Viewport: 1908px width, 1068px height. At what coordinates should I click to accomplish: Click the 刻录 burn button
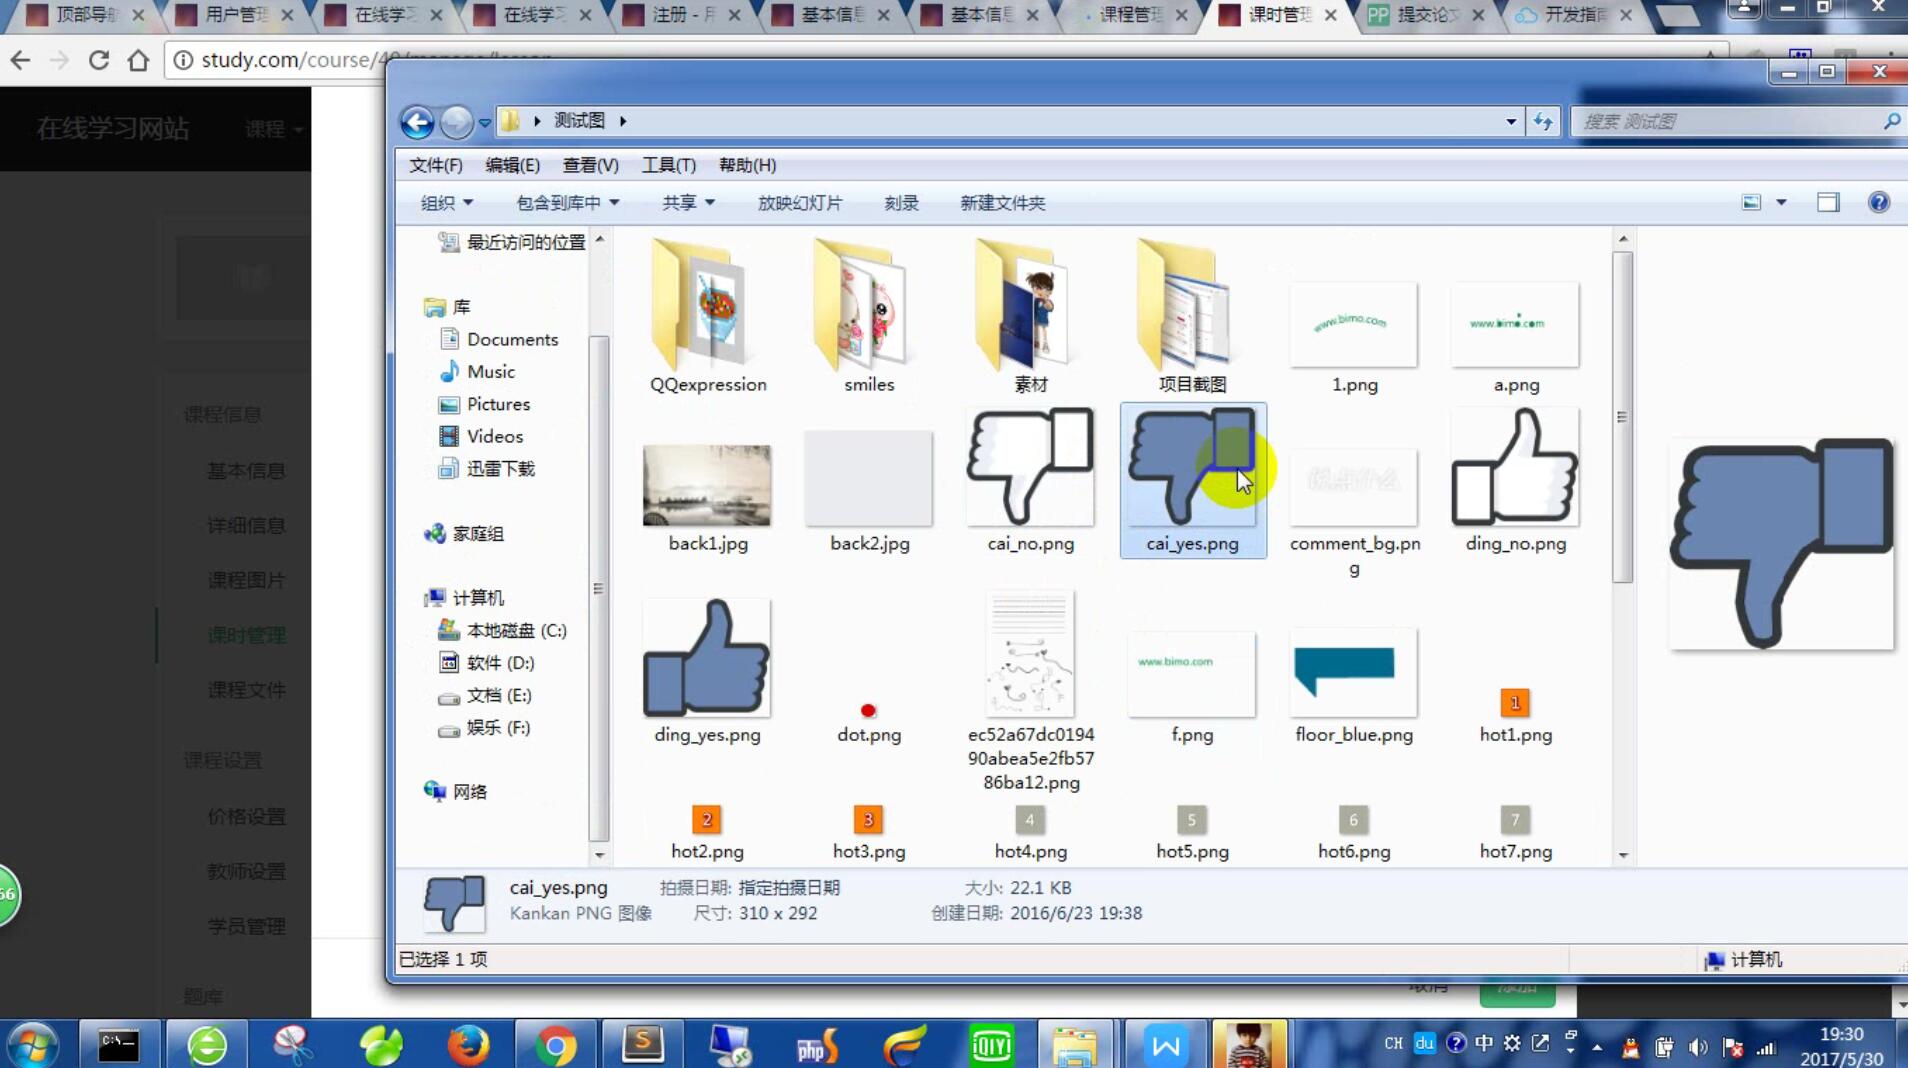(x=901, y=203)
